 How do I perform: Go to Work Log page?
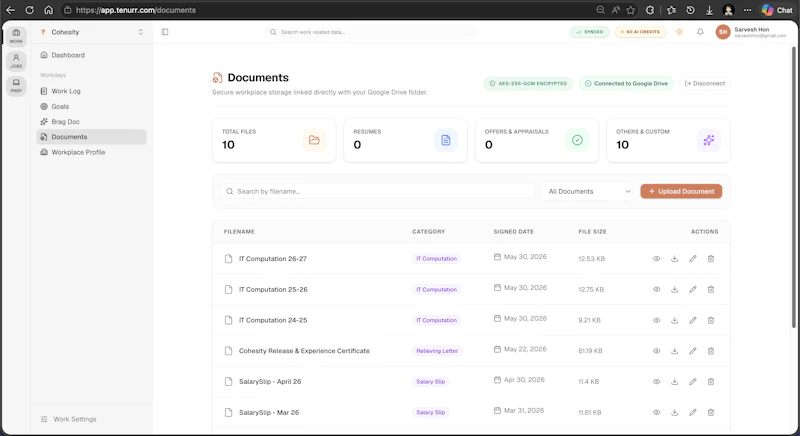tap(91, 91)
